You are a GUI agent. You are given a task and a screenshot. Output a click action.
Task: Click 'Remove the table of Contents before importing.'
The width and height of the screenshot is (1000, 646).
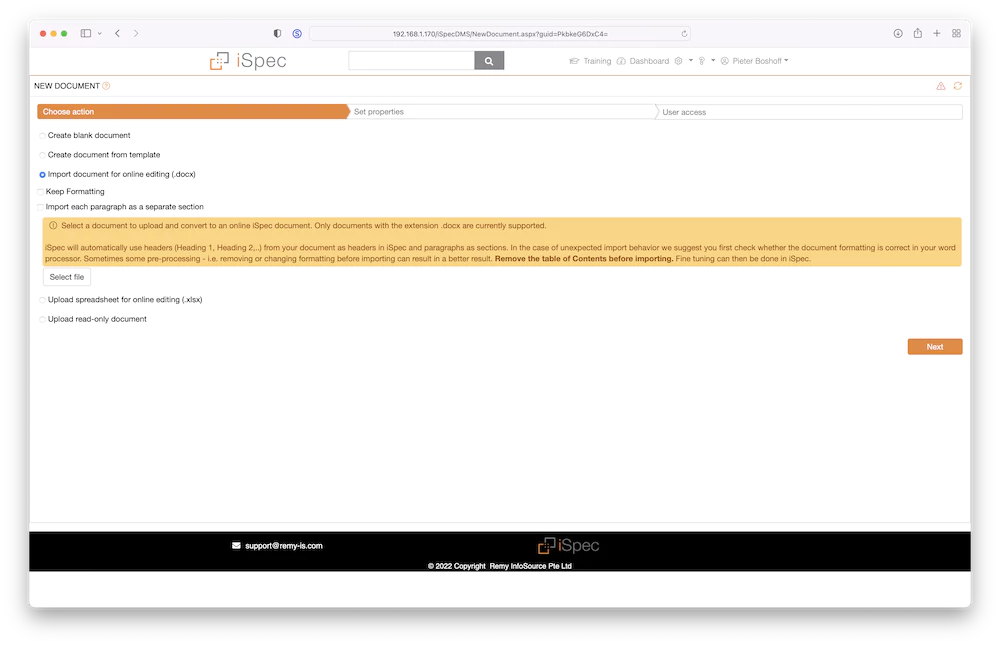(x=584, y=259)
